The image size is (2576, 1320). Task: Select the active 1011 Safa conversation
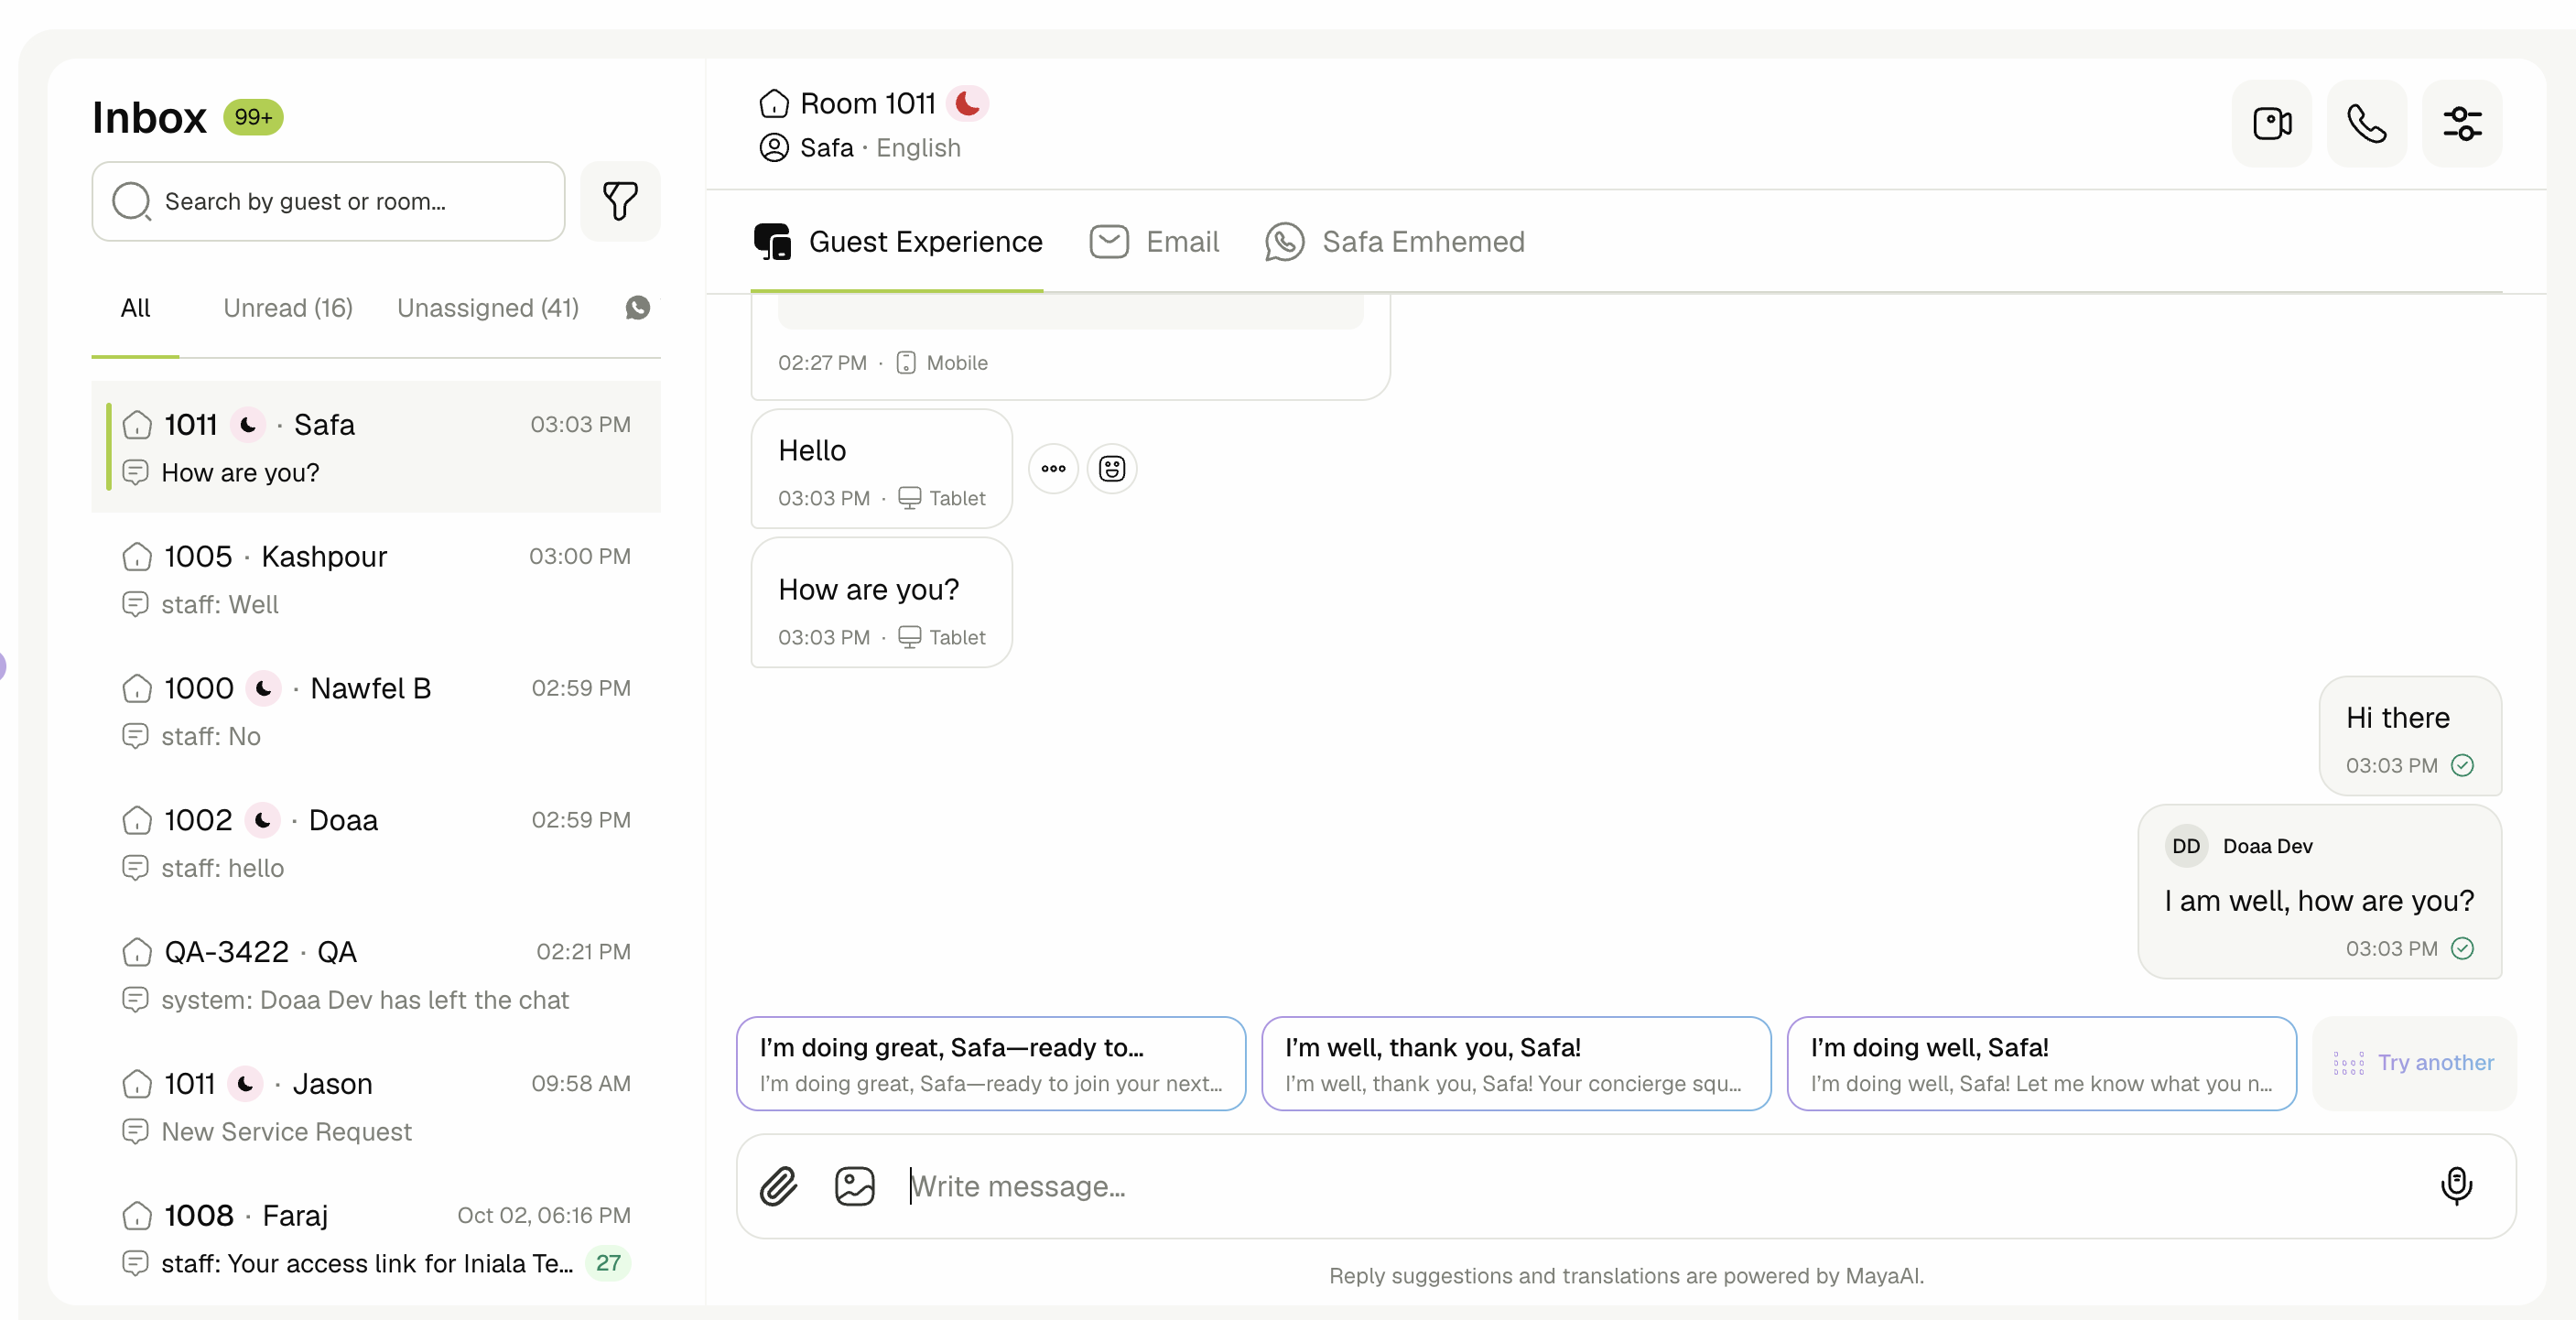[x=376, y=447]
